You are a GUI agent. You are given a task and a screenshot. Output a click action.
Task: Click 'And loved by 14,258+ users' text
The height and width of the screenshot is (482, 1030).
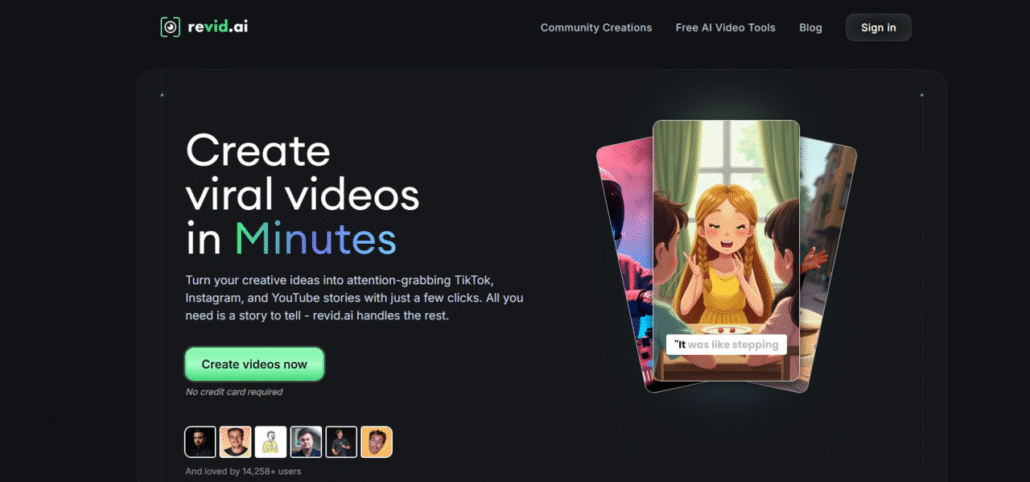tap(244, 471)
